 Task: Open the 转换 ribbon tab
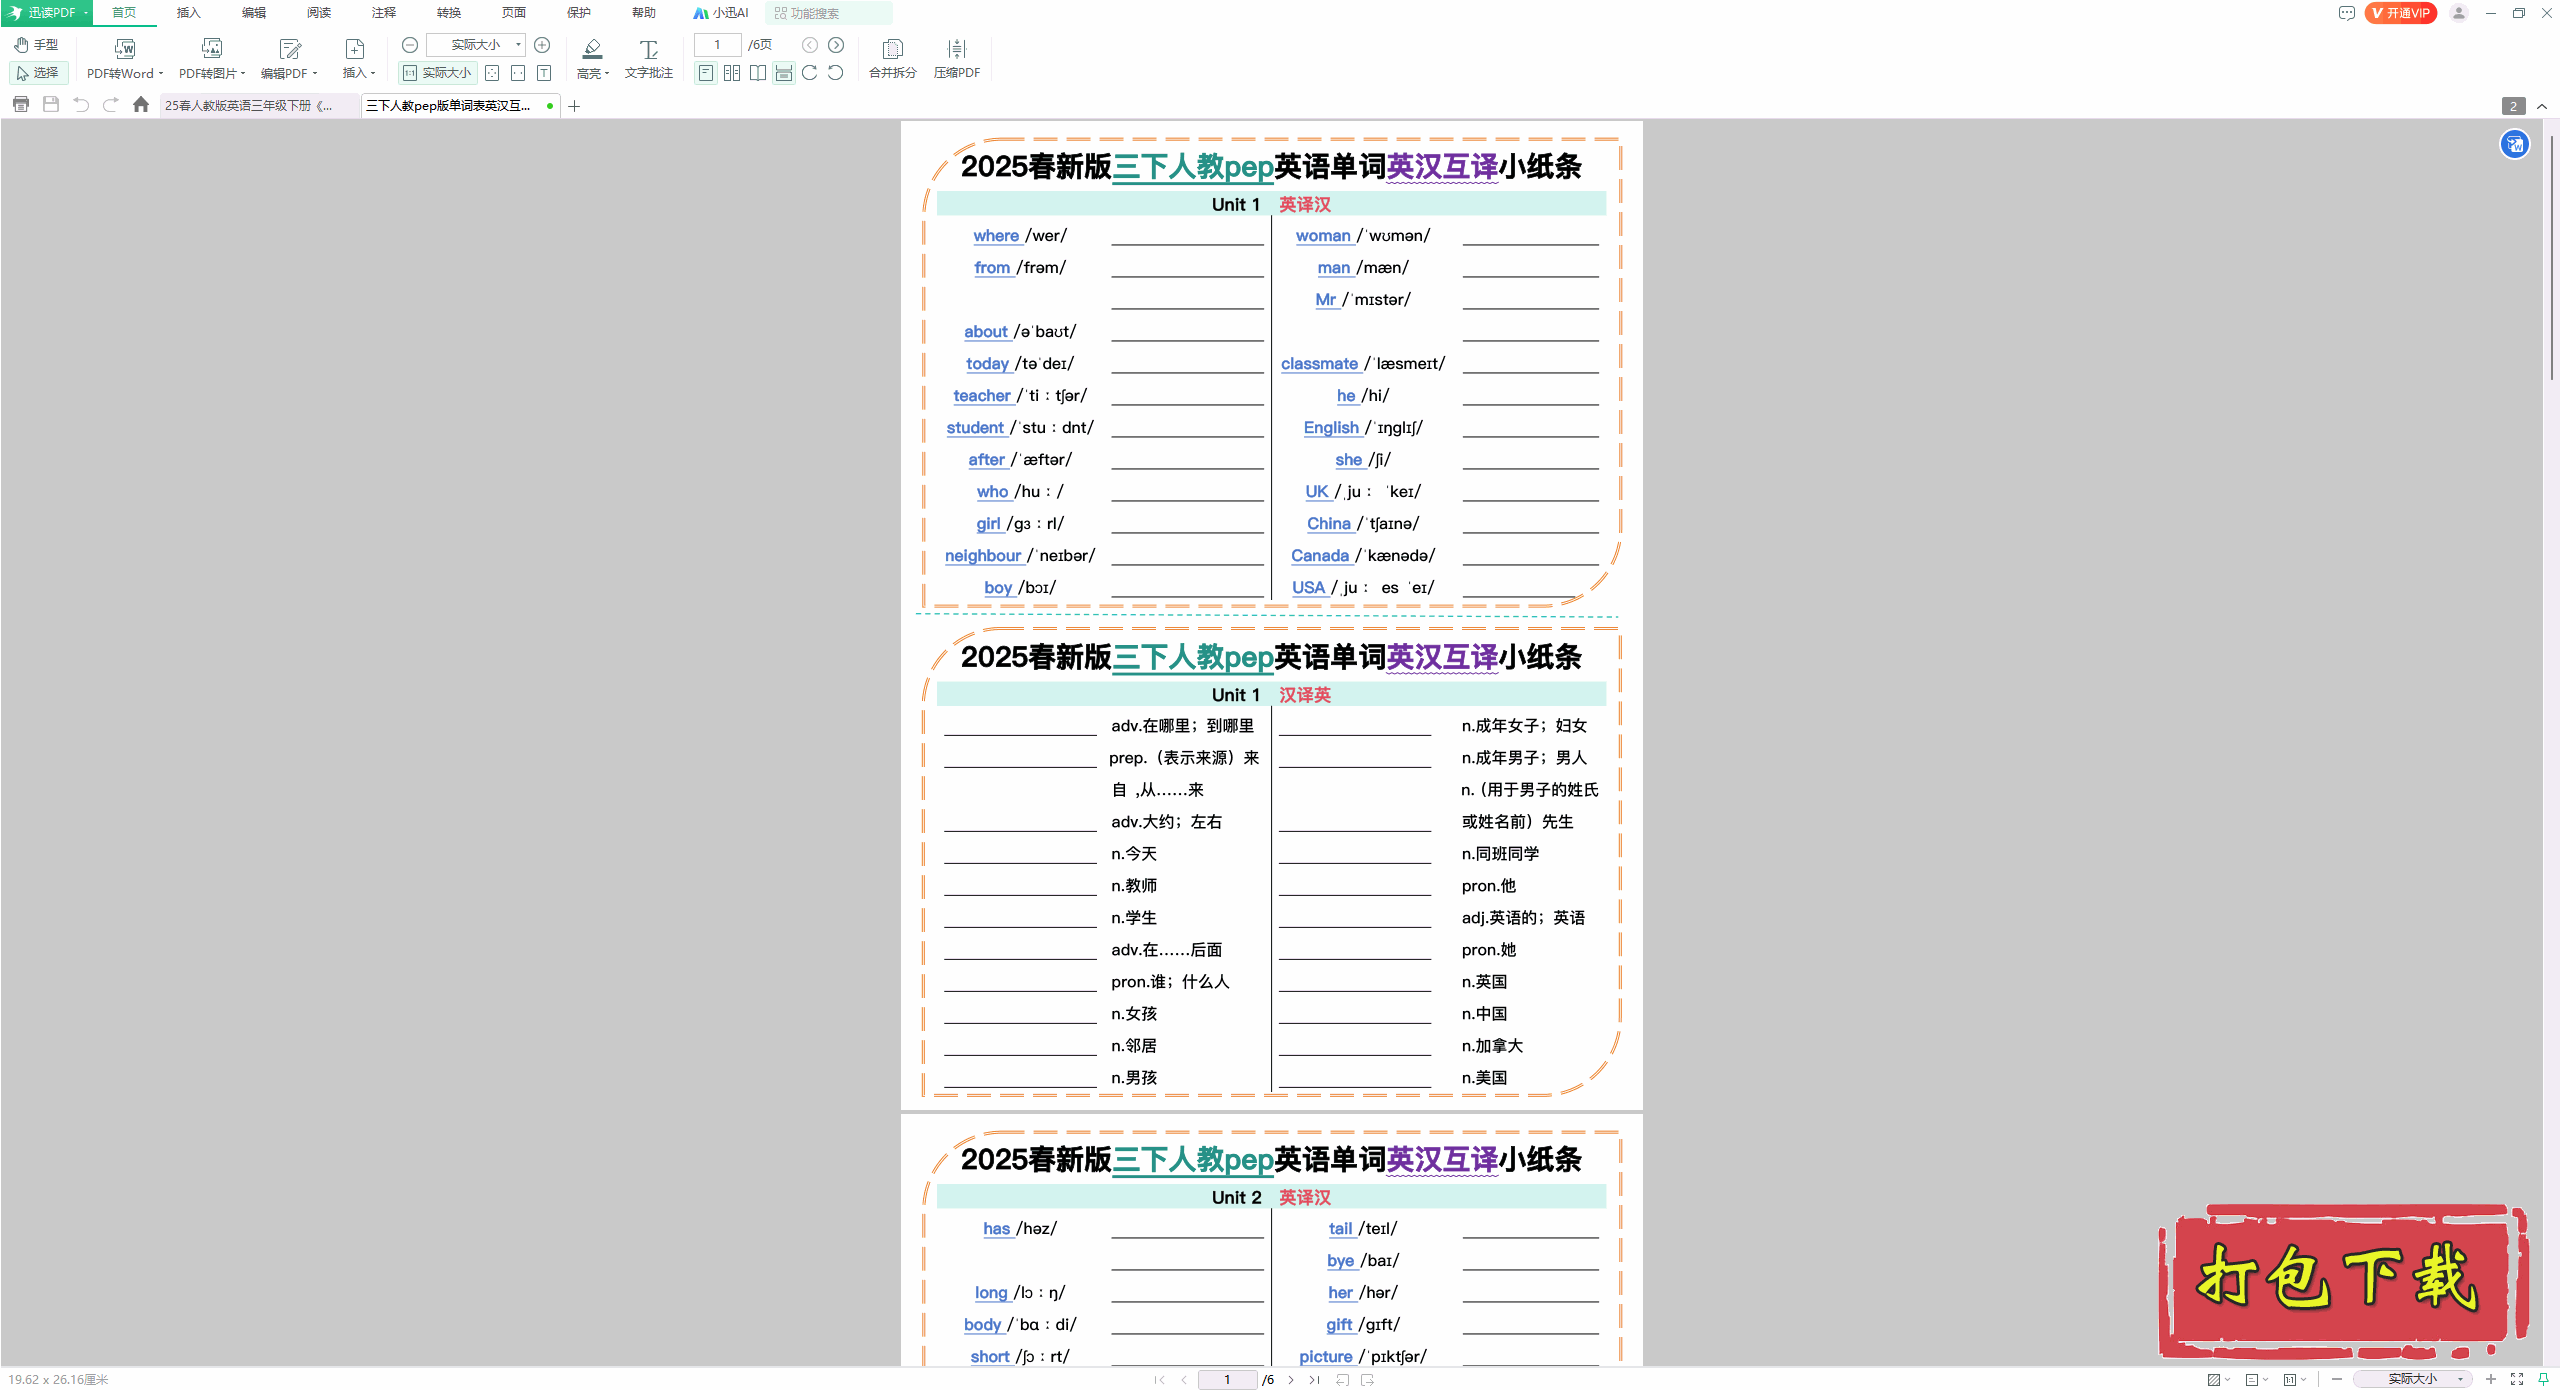click(x=449, y=13)
